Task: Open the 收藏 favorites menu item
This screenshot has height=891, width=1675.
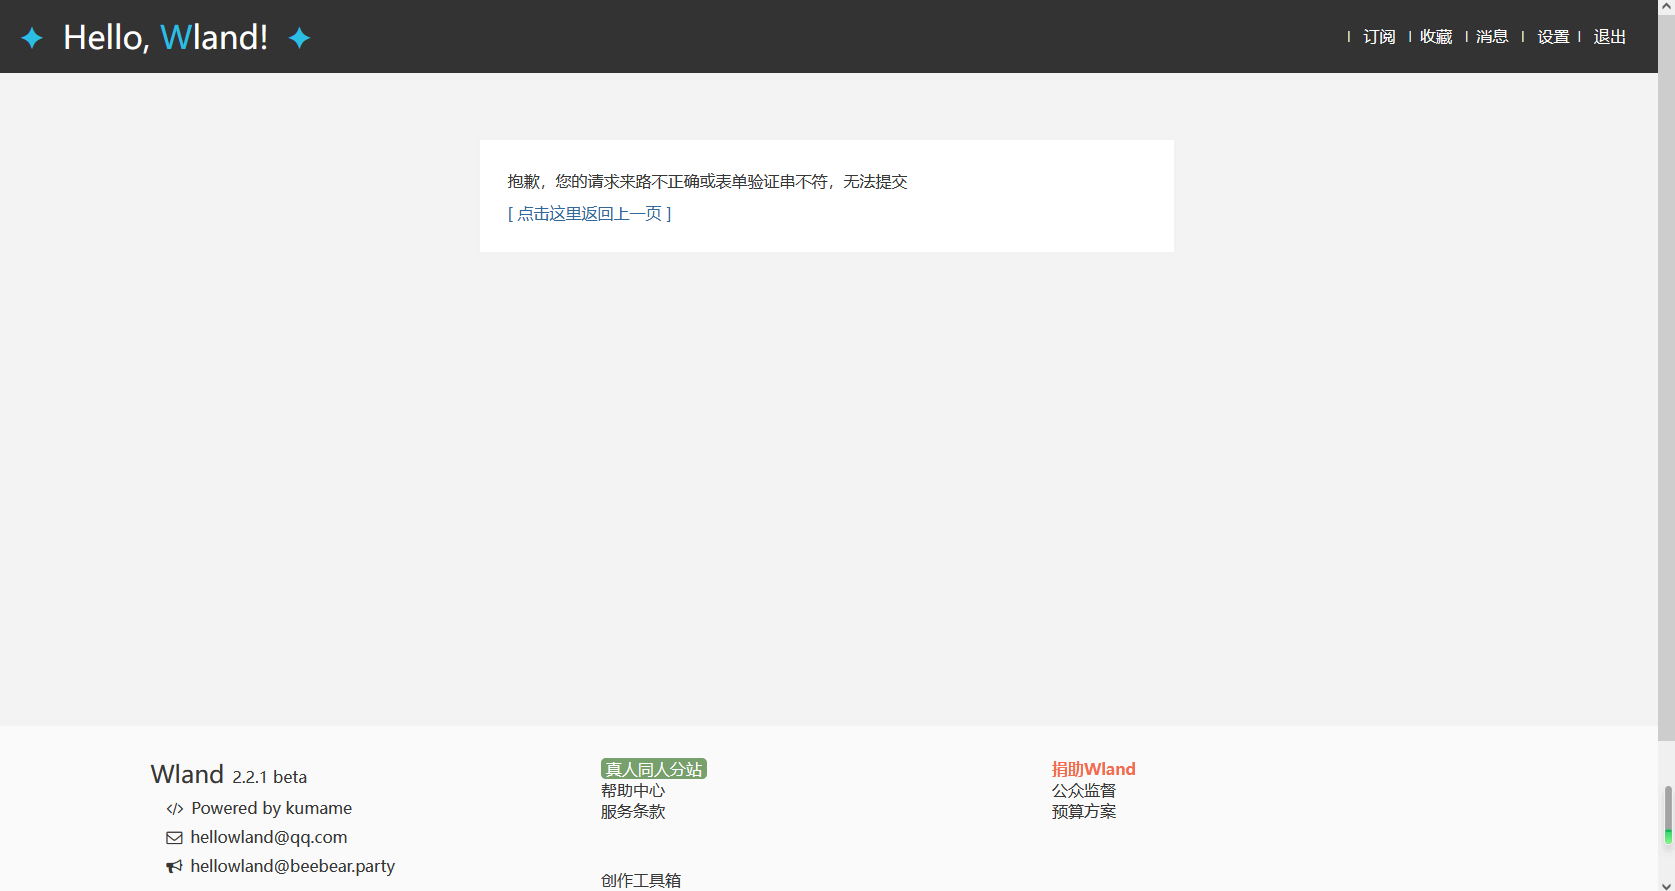Action: [x=1436, y=37]
